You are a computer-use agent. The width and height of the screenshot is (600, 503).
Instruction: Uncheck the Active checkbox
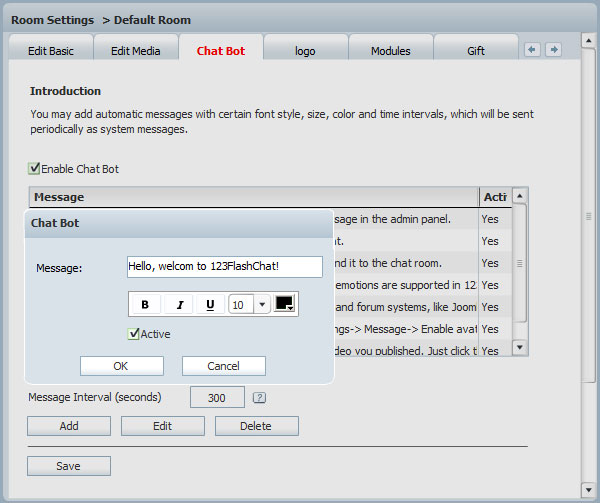tap(134, 334)
